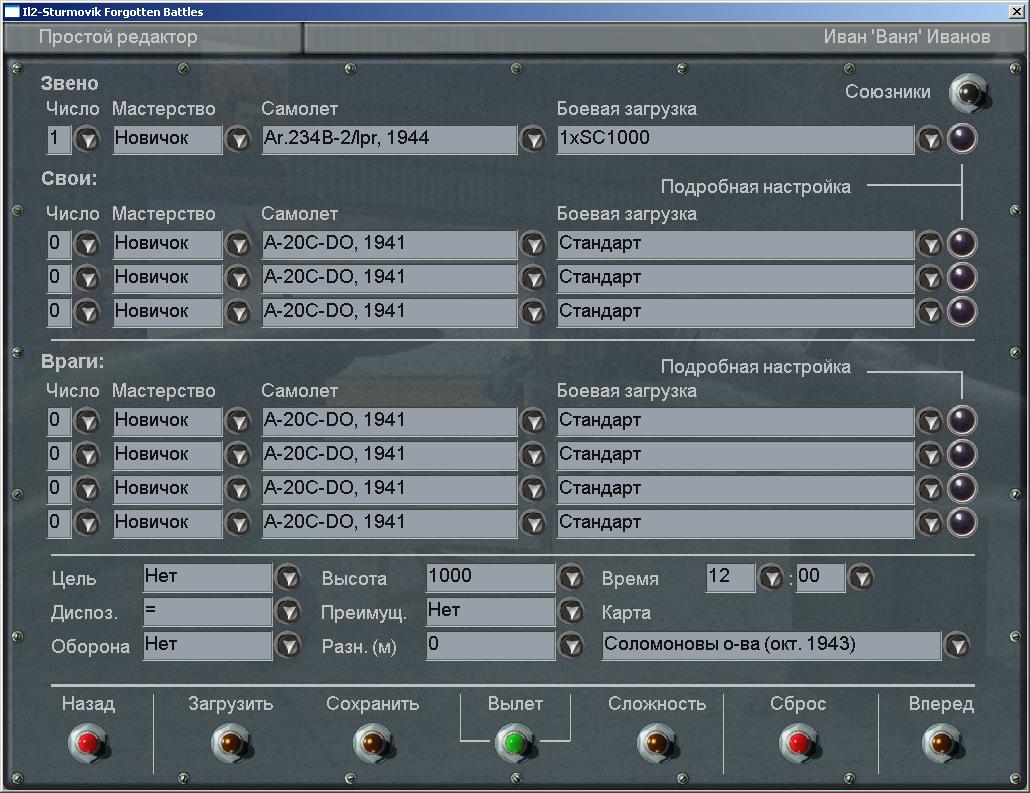
Task: Toggle detail button for first Свои row
Action: tap(962, 243)
